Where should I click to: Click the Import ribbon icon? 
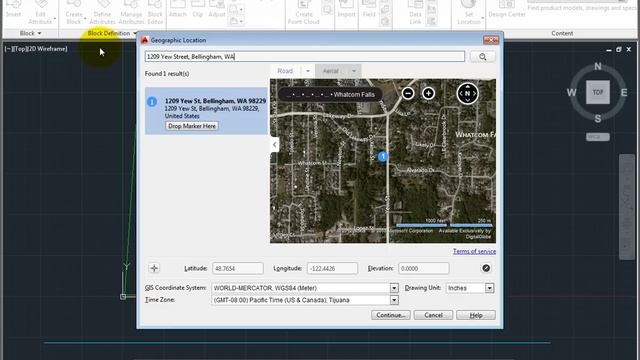[346, 9]
